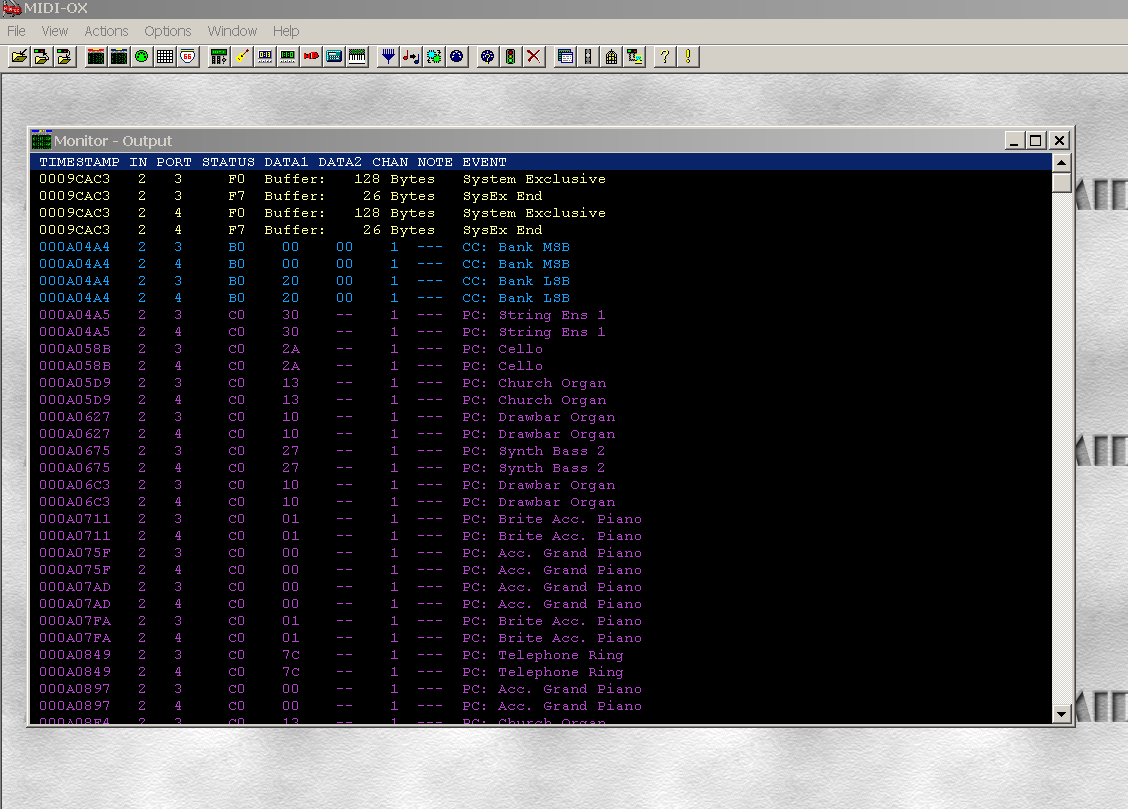
Task: Open the Options menu
Action: tap(167, 31)
